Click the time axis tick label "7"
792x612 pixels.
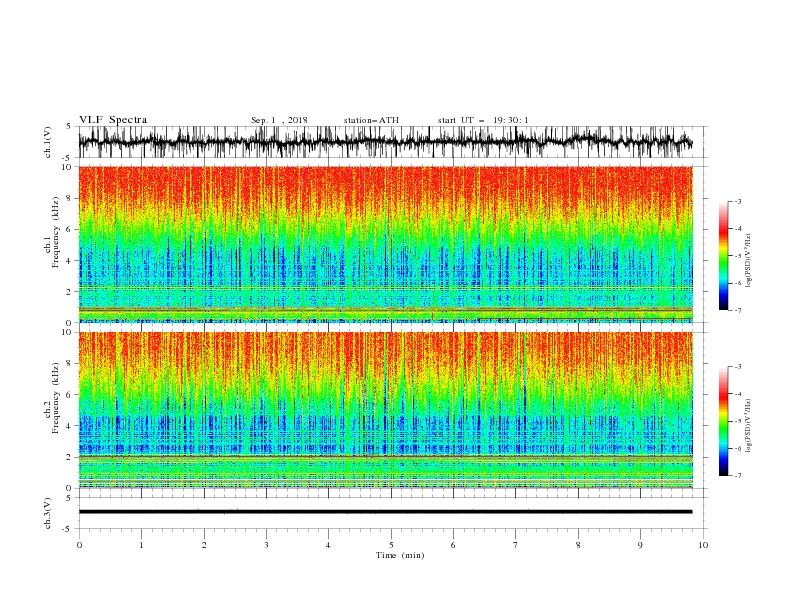click(516, 545)
